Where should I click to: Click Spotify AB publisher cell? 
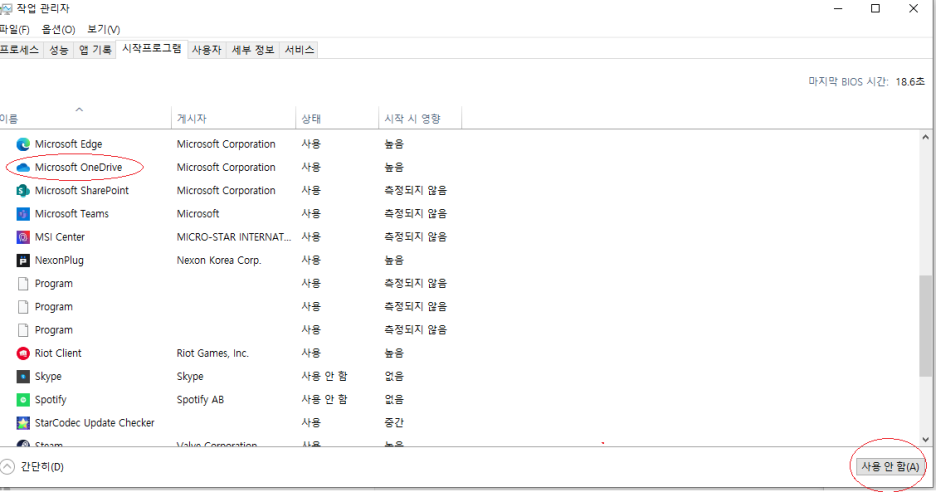[200, 400]
